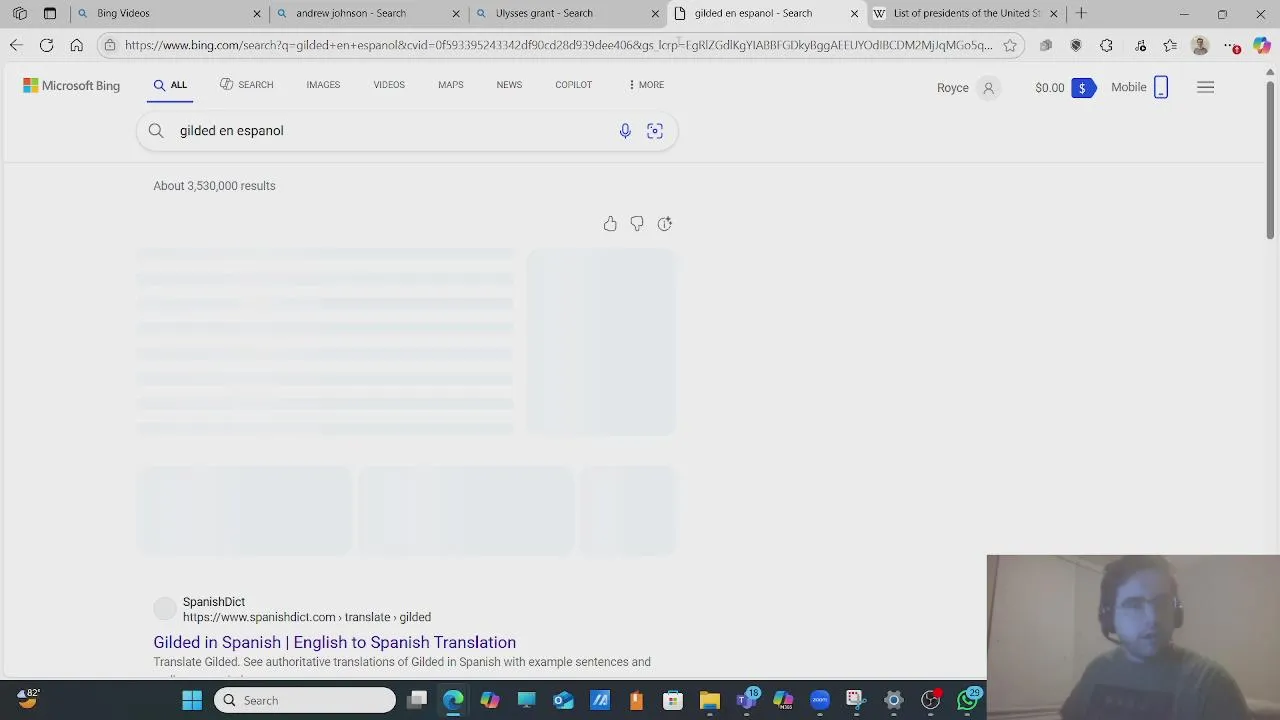Click 'About 3,530,000 results' text
Screen dimensions: 1280x720
[214, 186]
